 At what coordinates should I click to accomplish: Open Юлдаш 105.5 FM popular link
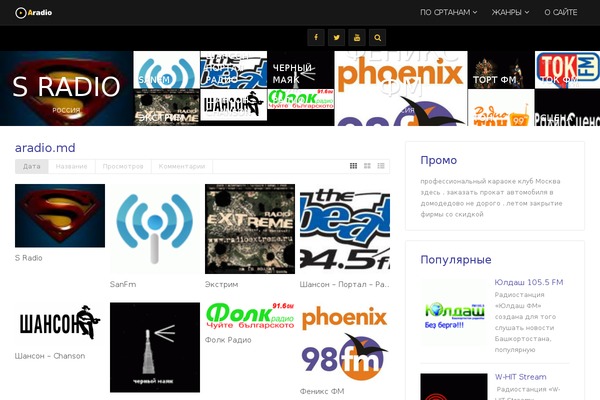(x=528, y=282)
